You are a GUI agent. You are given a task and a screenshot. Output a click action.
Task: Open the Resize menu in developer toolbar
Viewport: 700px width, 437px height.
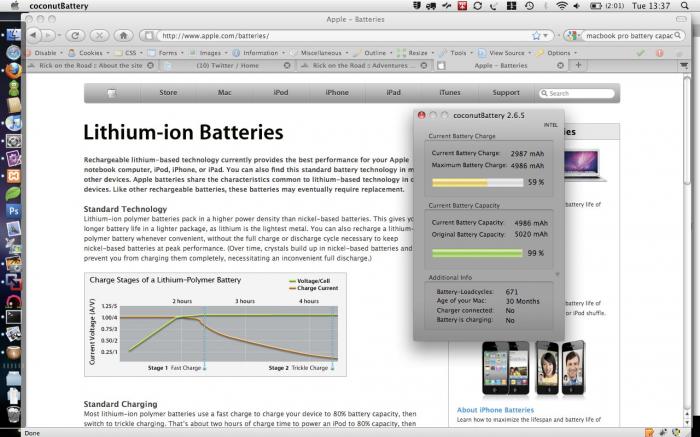pos(416,53)
